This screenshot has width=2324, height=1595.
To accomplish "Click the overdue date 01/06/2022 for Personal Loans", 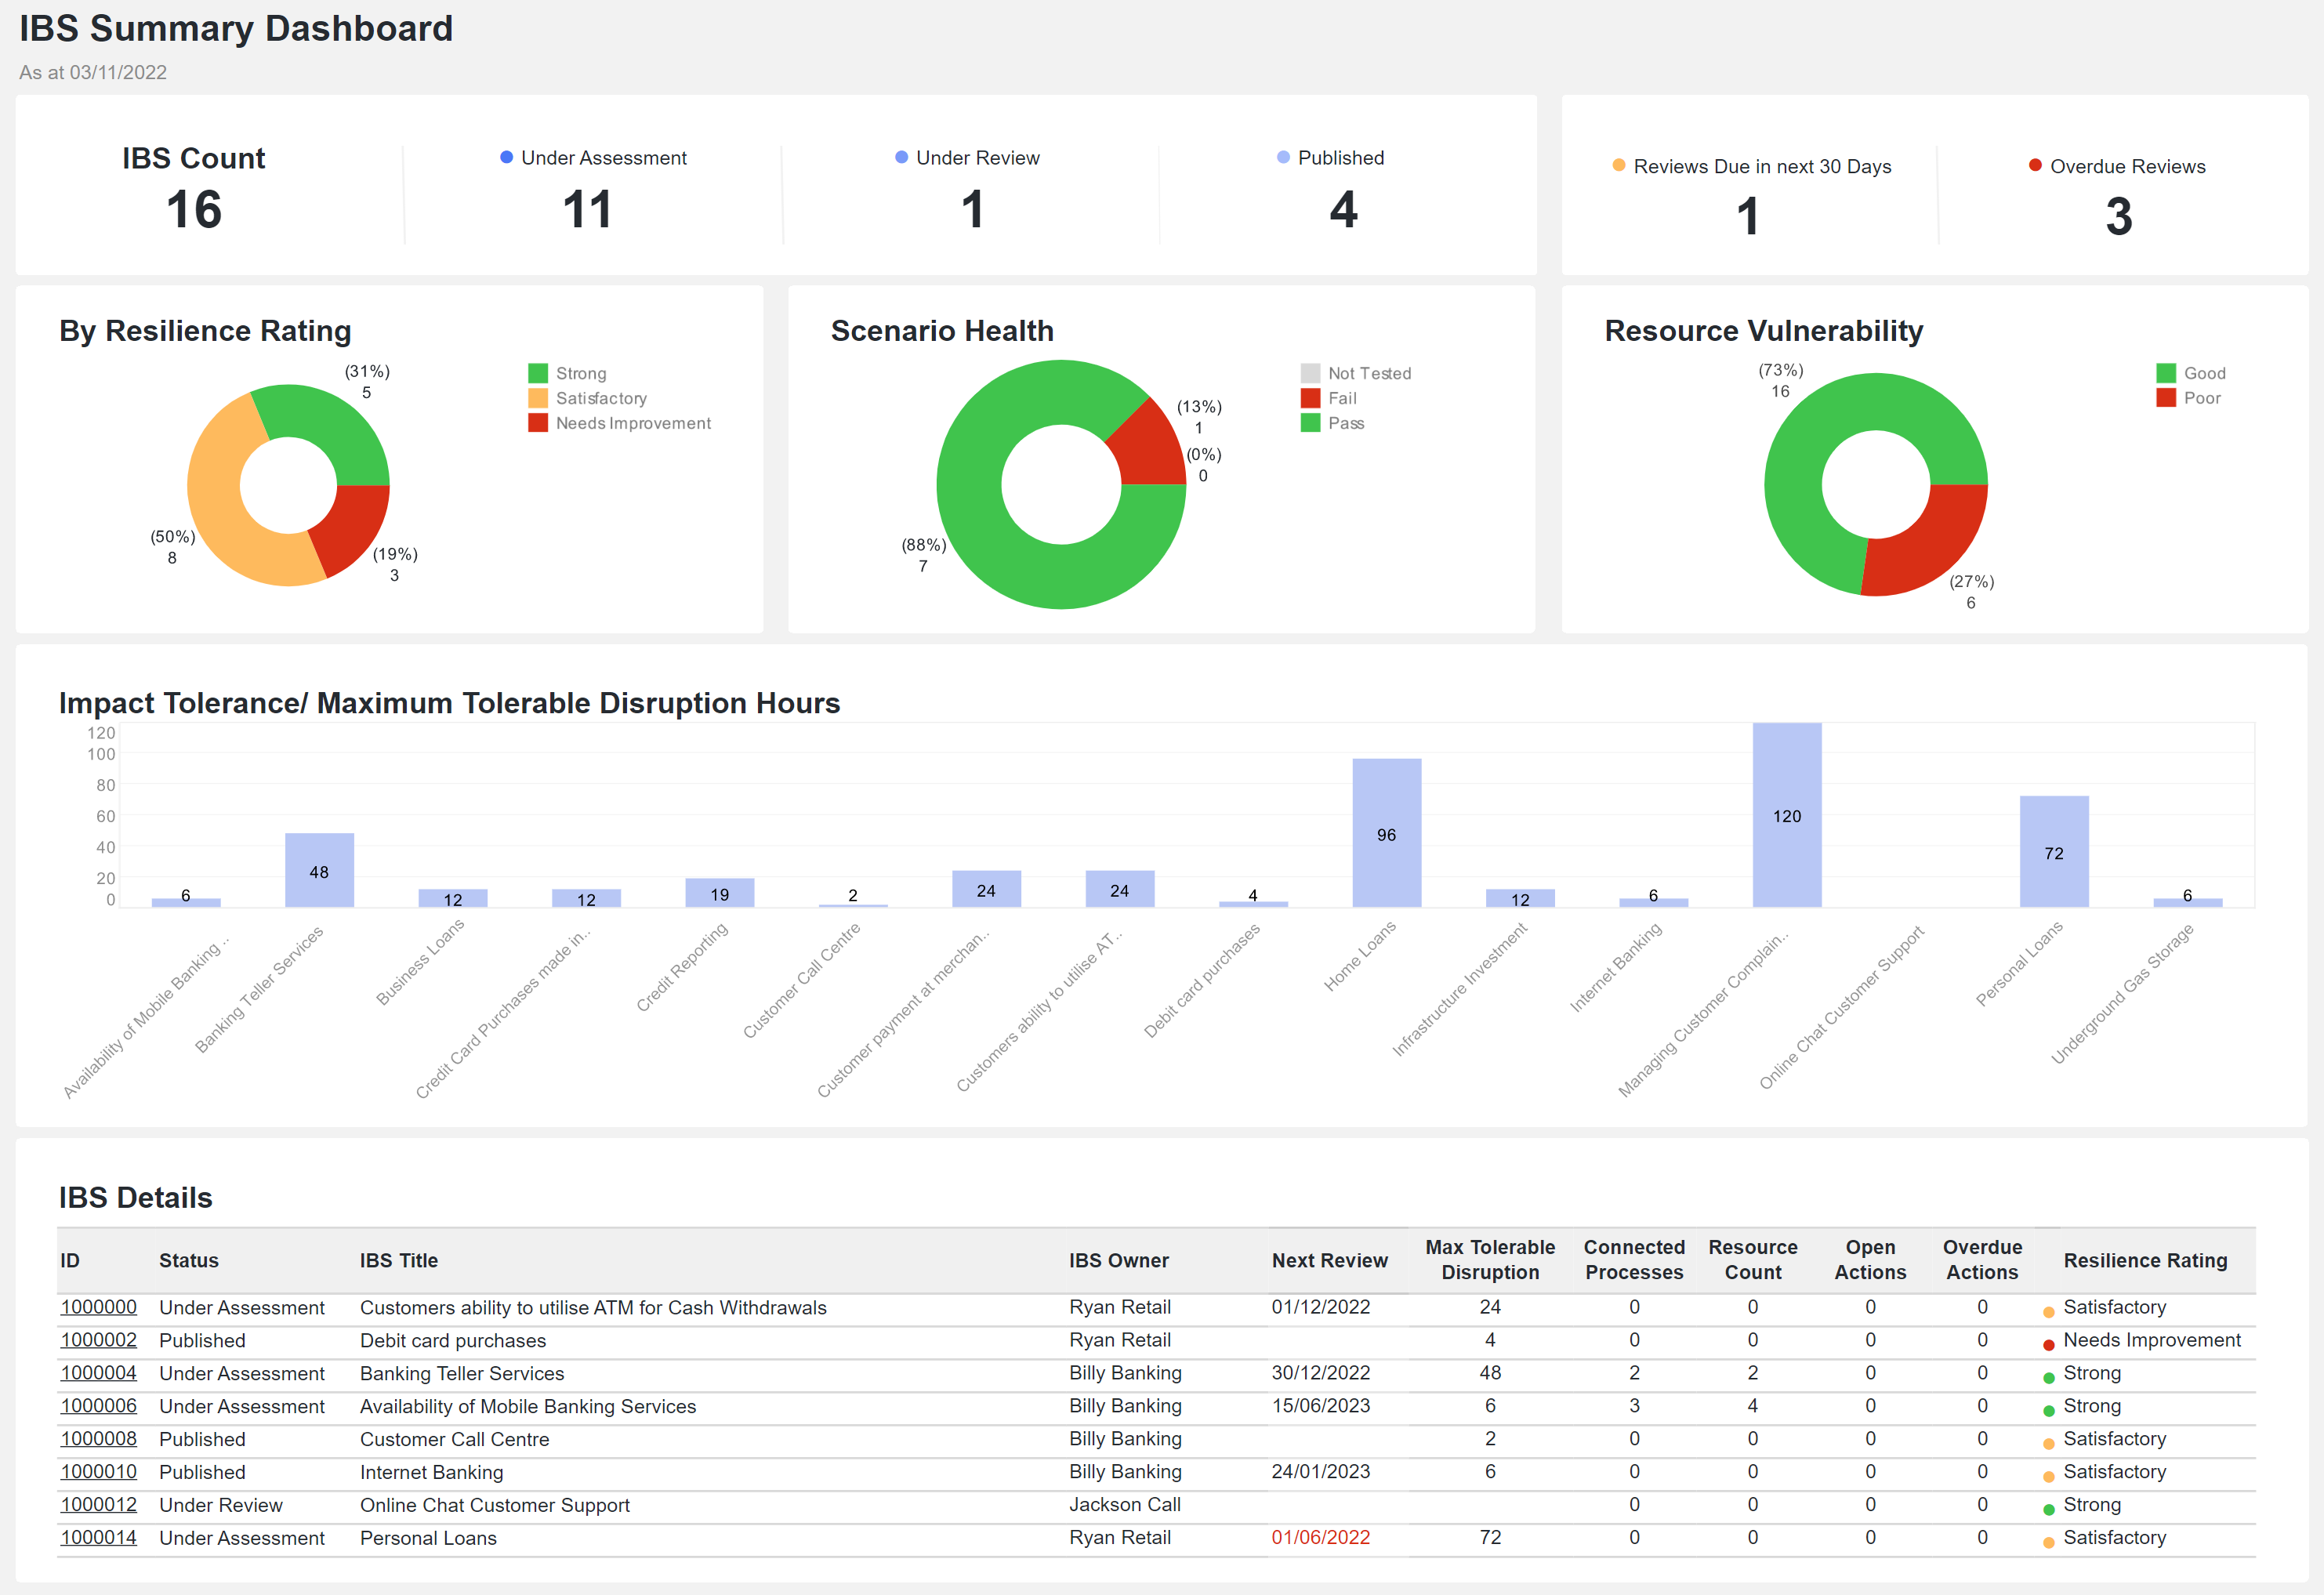I will [1321, 1538].
